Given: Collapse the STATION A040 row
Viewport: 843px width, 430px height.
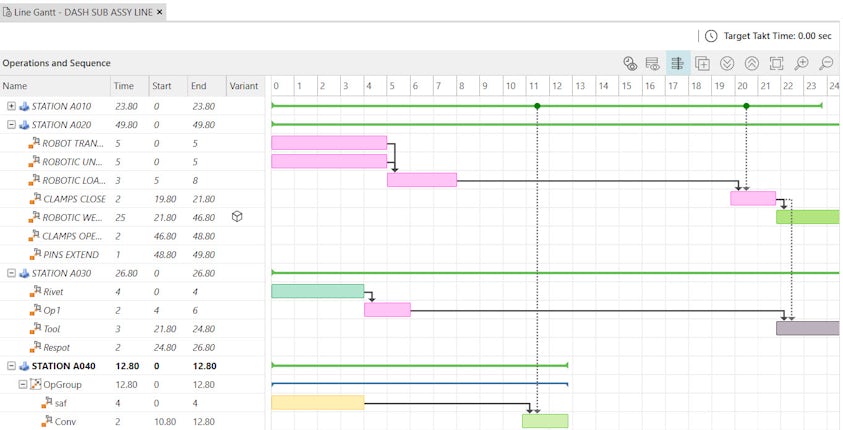Looking at the screenshot, I should pyautogui.click(x=11, y=366).
